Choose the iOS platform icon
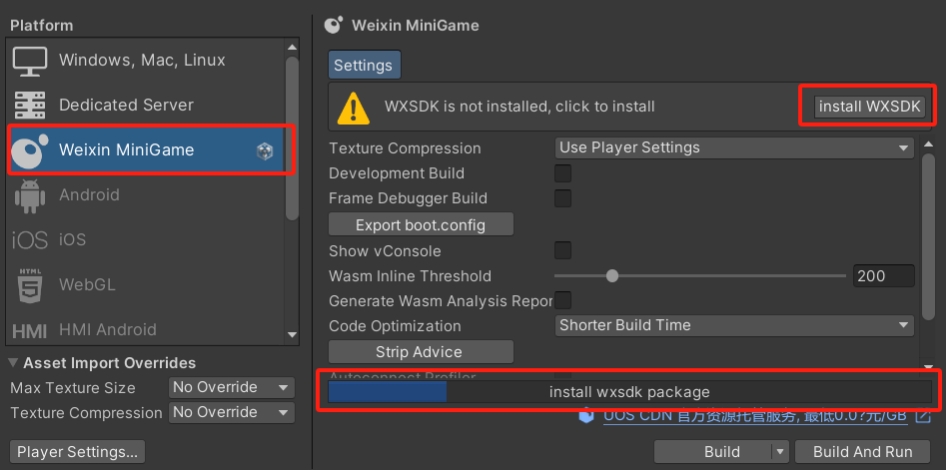 (30, 240)
